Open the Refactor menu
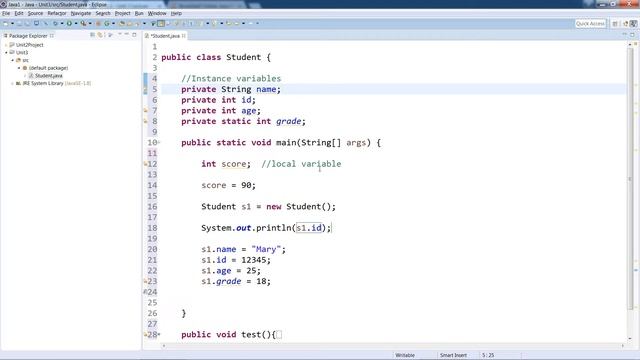Viewport: 640px width, 360px height. 57,13
